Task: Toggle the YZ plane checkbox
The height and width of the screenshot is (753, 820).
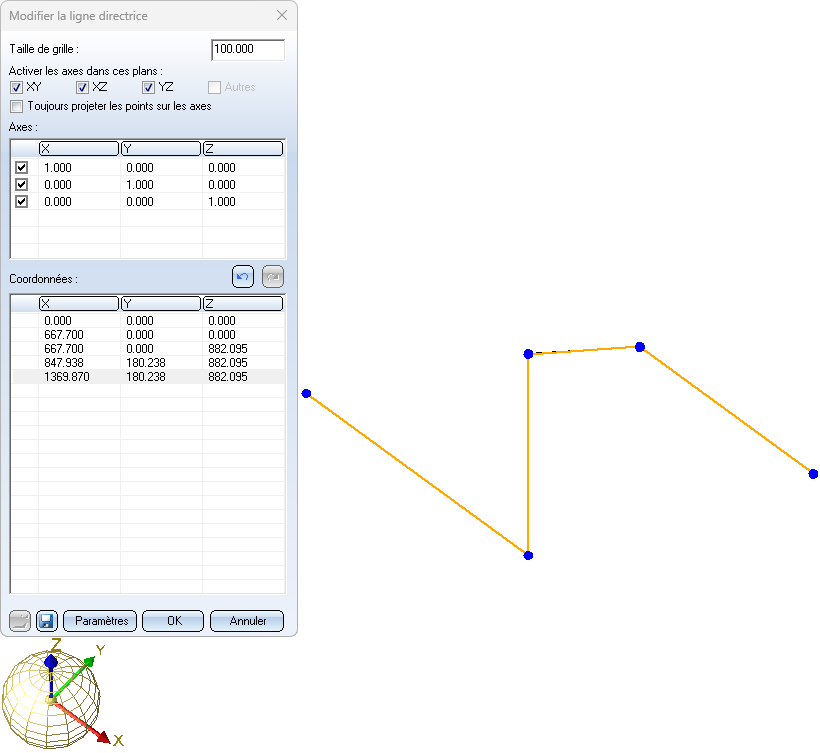Action: pyautogui.click(x=149, y=87)
